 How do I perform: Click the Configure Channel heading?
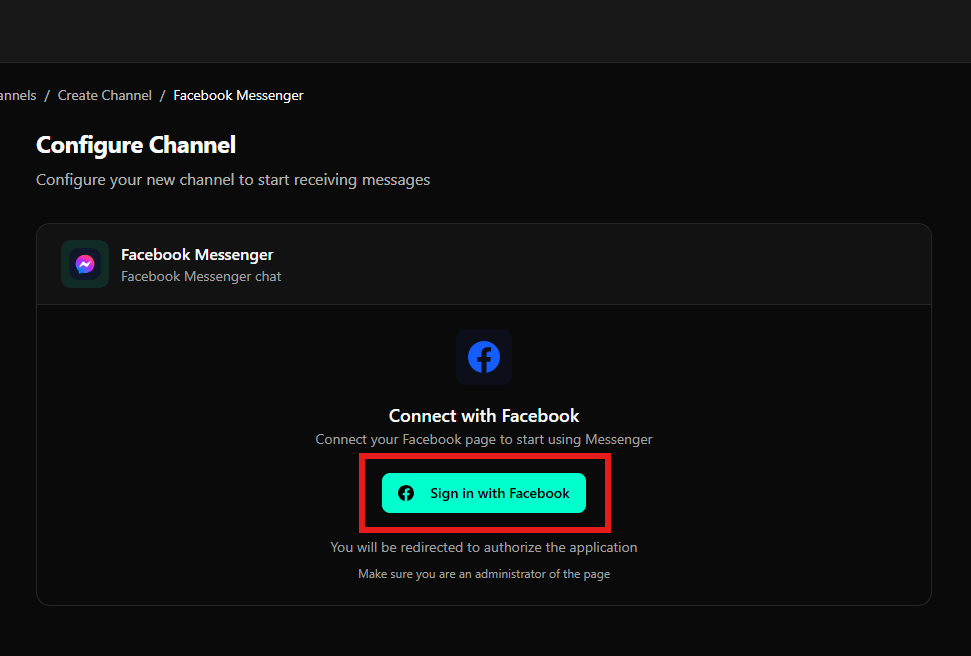coord(136,145)
